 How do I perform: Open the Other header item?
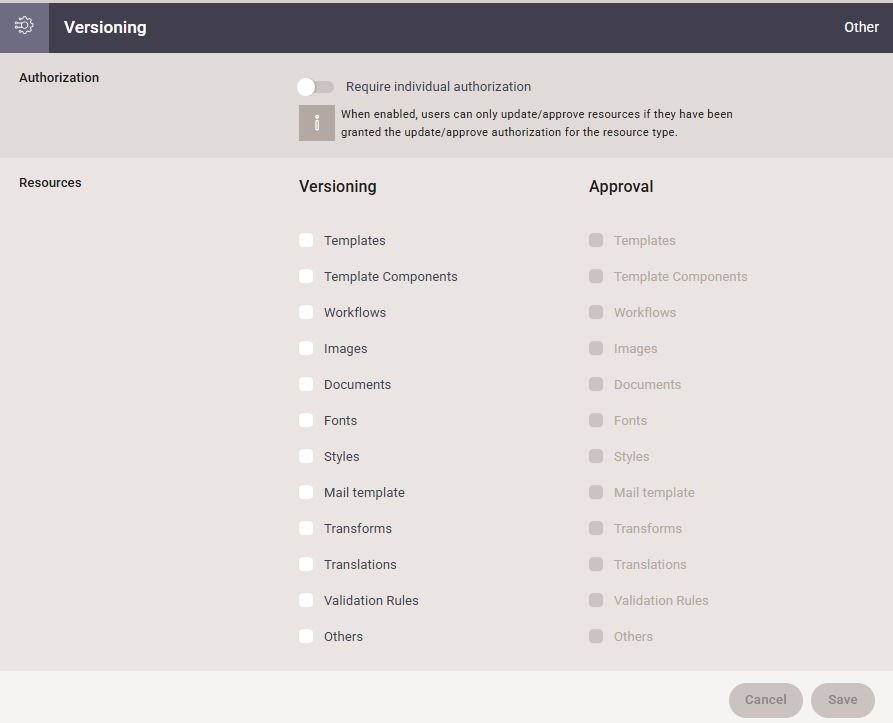(x=861, y=27)
